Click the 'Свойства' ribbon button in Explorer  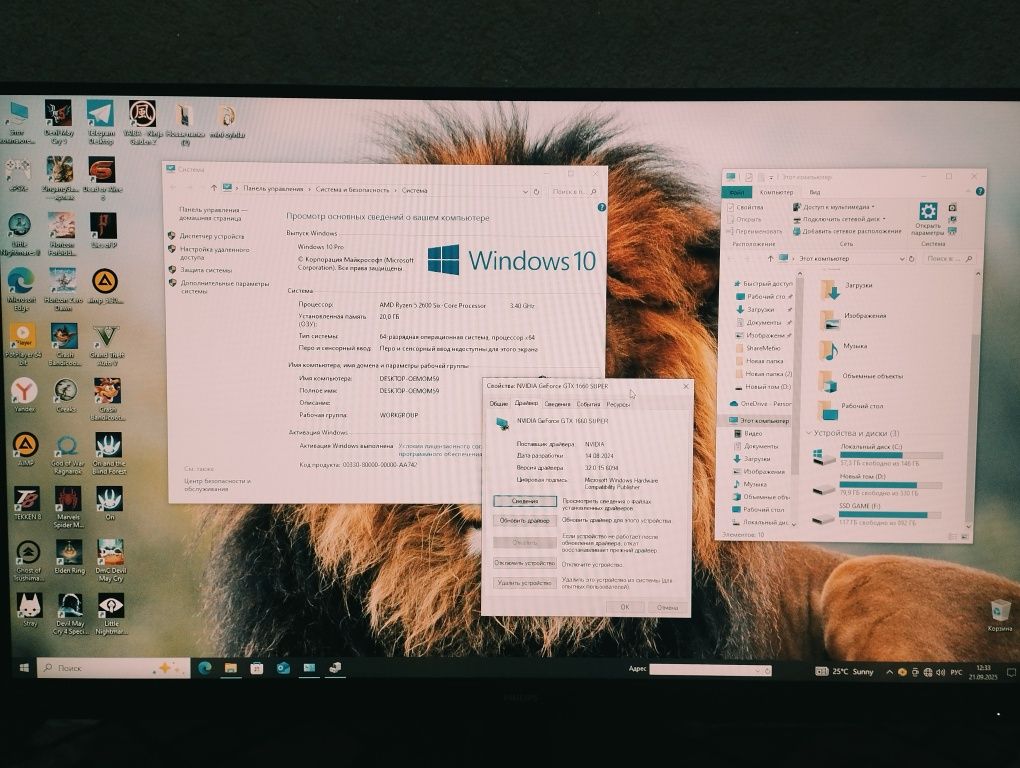744,207
